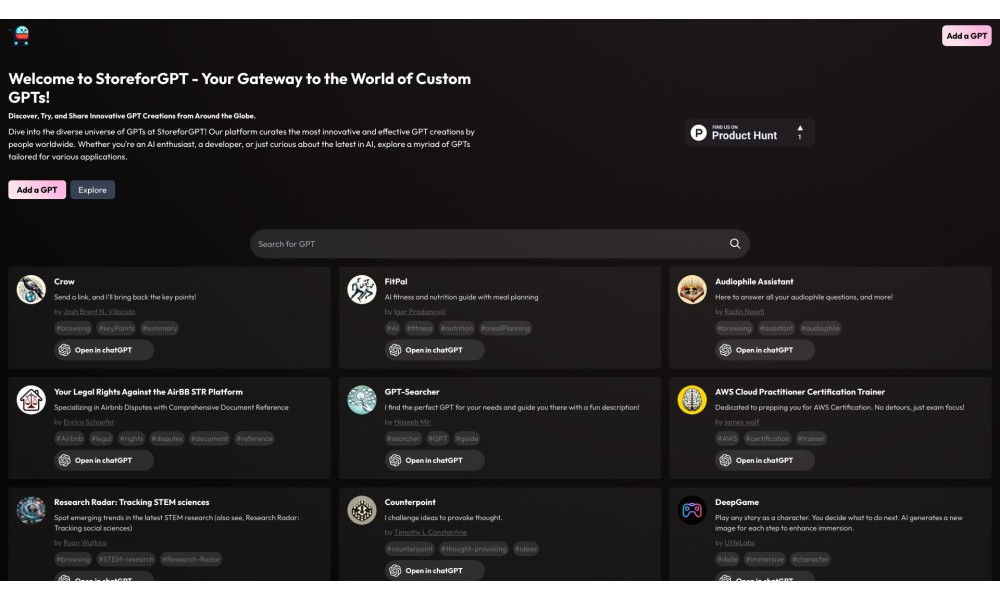
Task: Visit author james wolf link
Action: (742, 422)
